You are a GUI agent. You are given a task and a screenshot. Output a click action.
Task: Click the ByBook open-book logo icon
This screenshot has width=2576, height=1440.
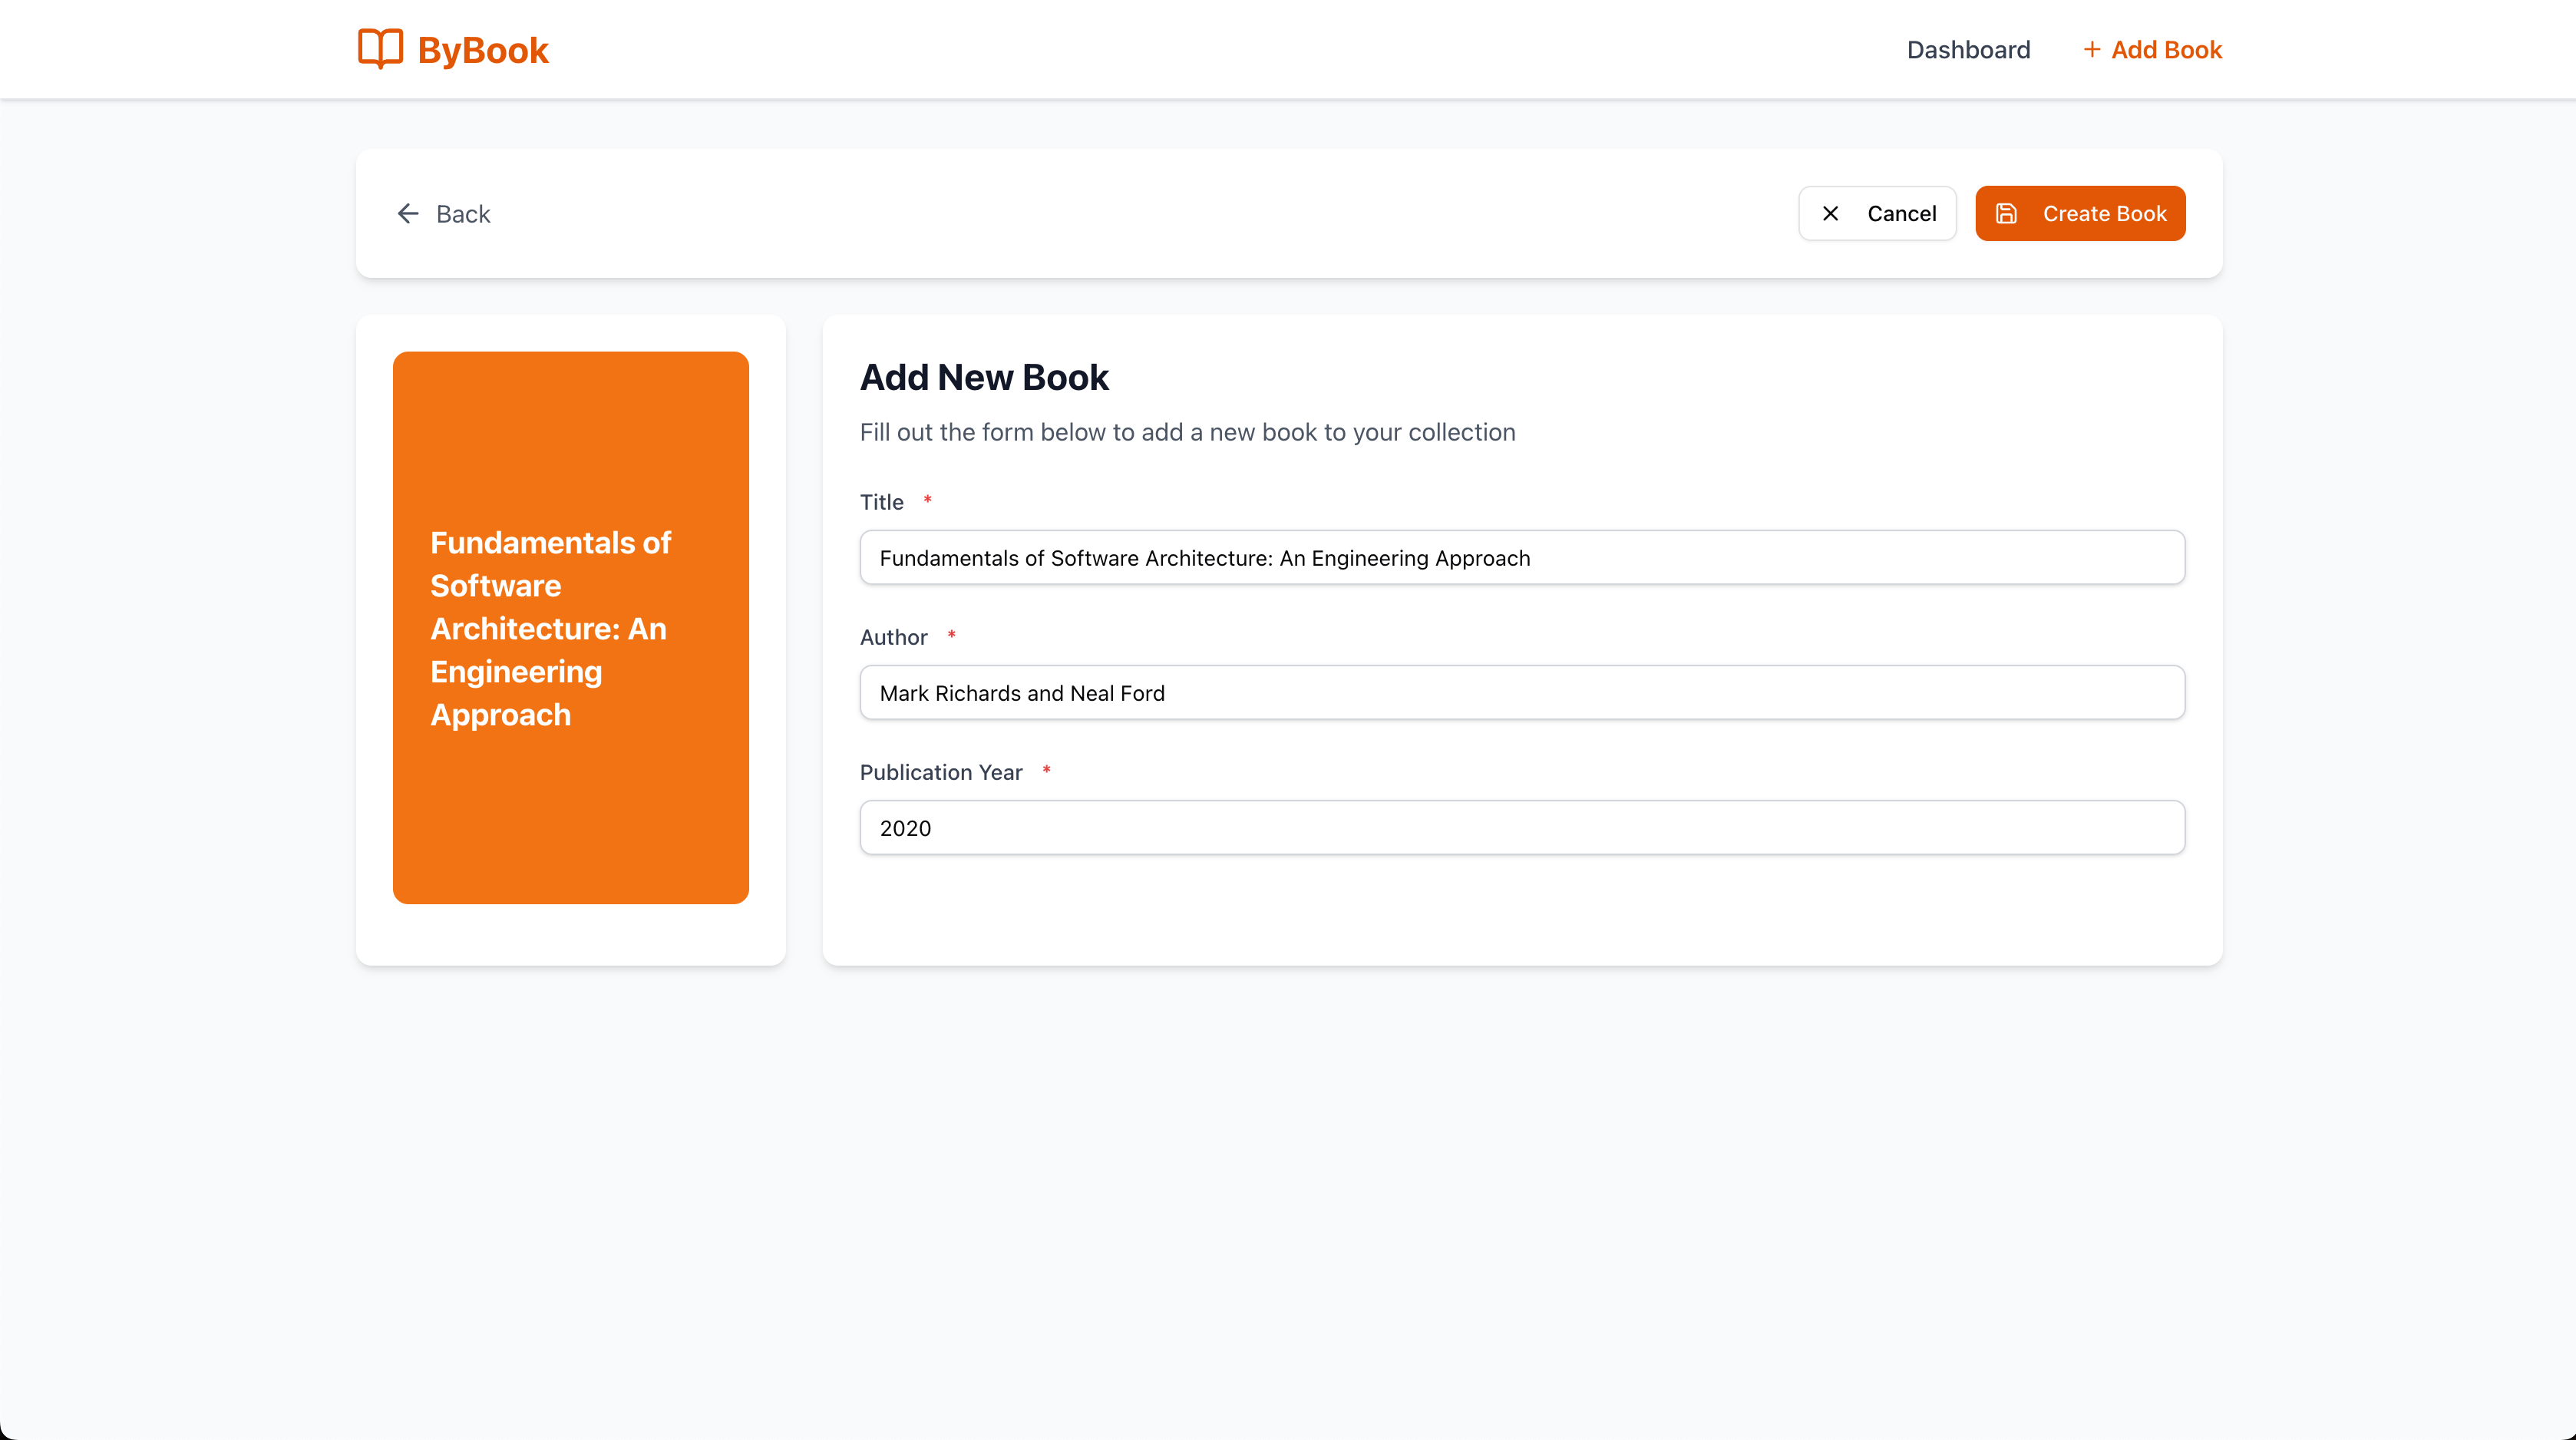(380, 49)
